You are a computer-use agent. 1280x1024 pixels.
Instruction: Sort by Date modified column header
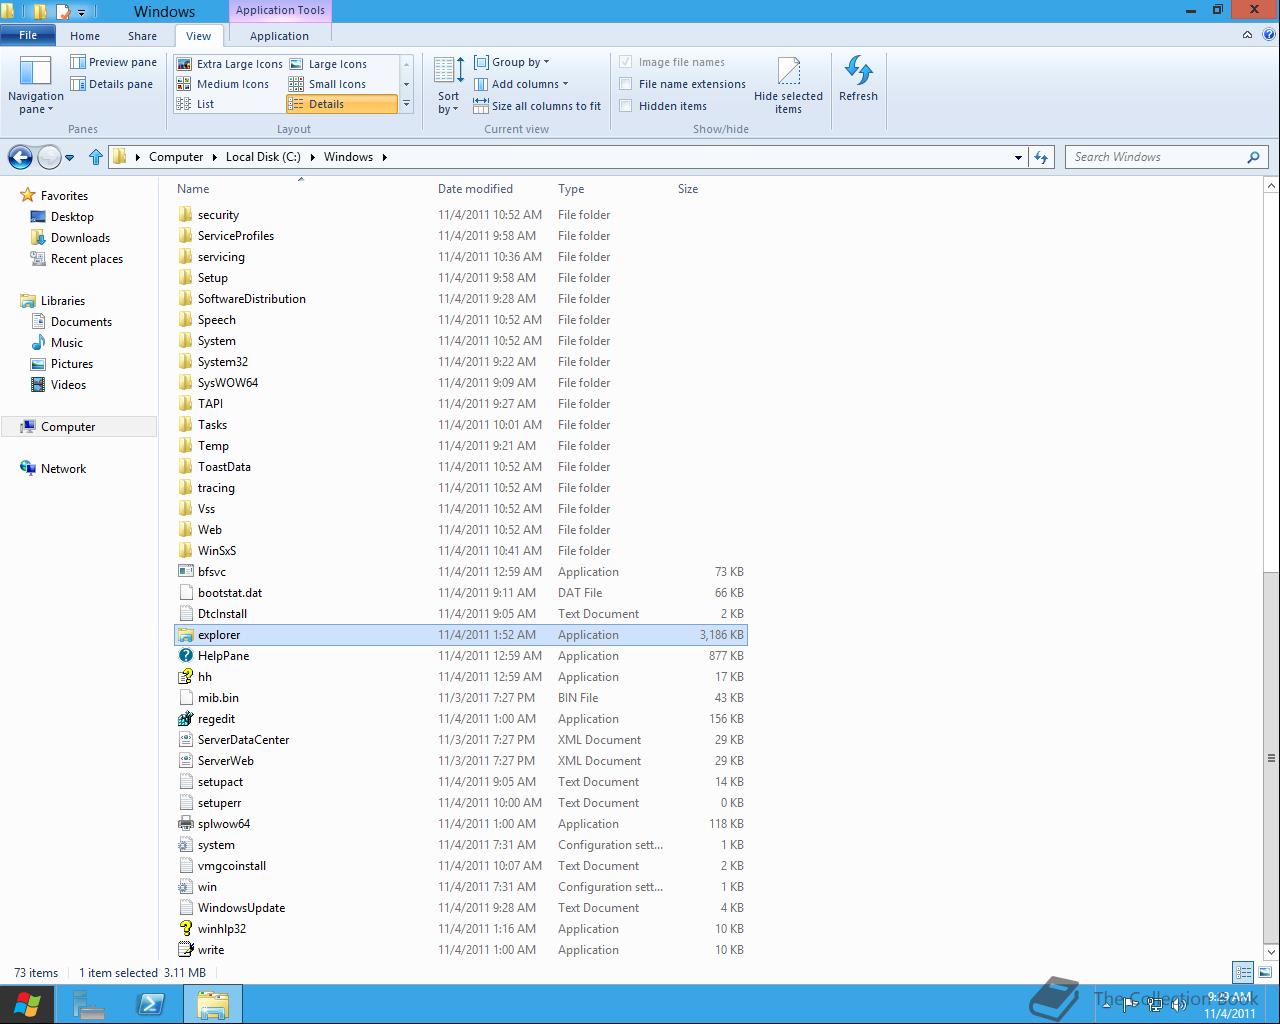[x=475, y=189]
